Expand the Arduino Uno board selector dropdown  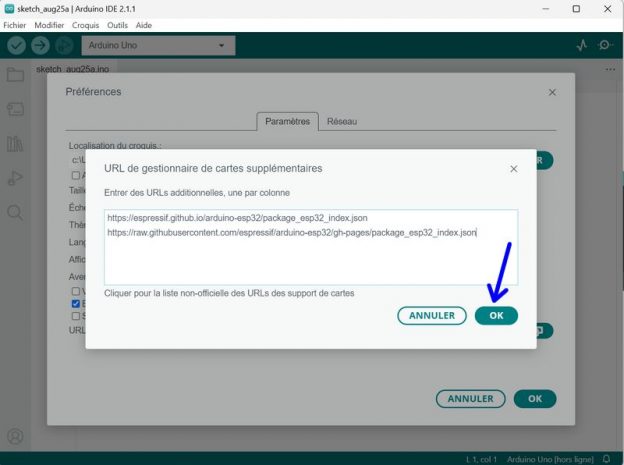pos(160,46)
